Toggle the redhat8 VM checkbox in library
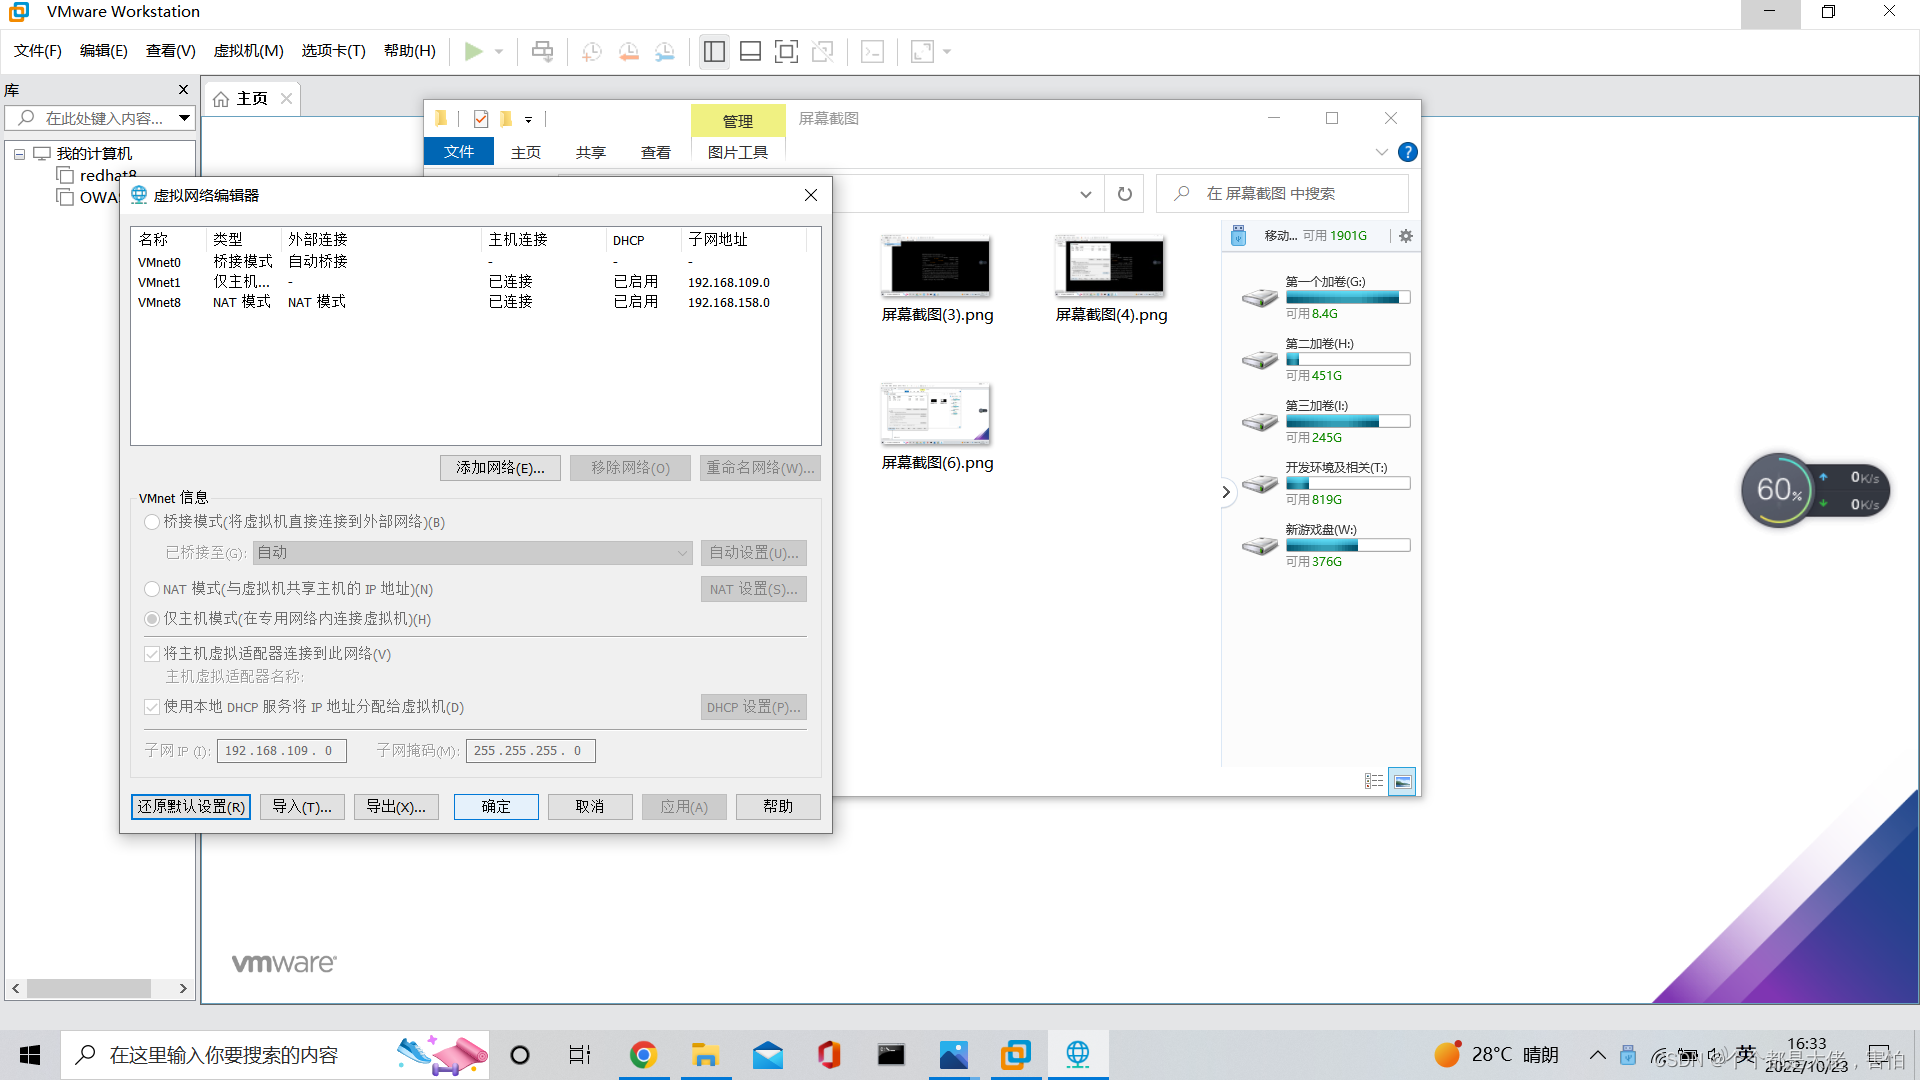The image size is (1920, 1080). (66, 176)
